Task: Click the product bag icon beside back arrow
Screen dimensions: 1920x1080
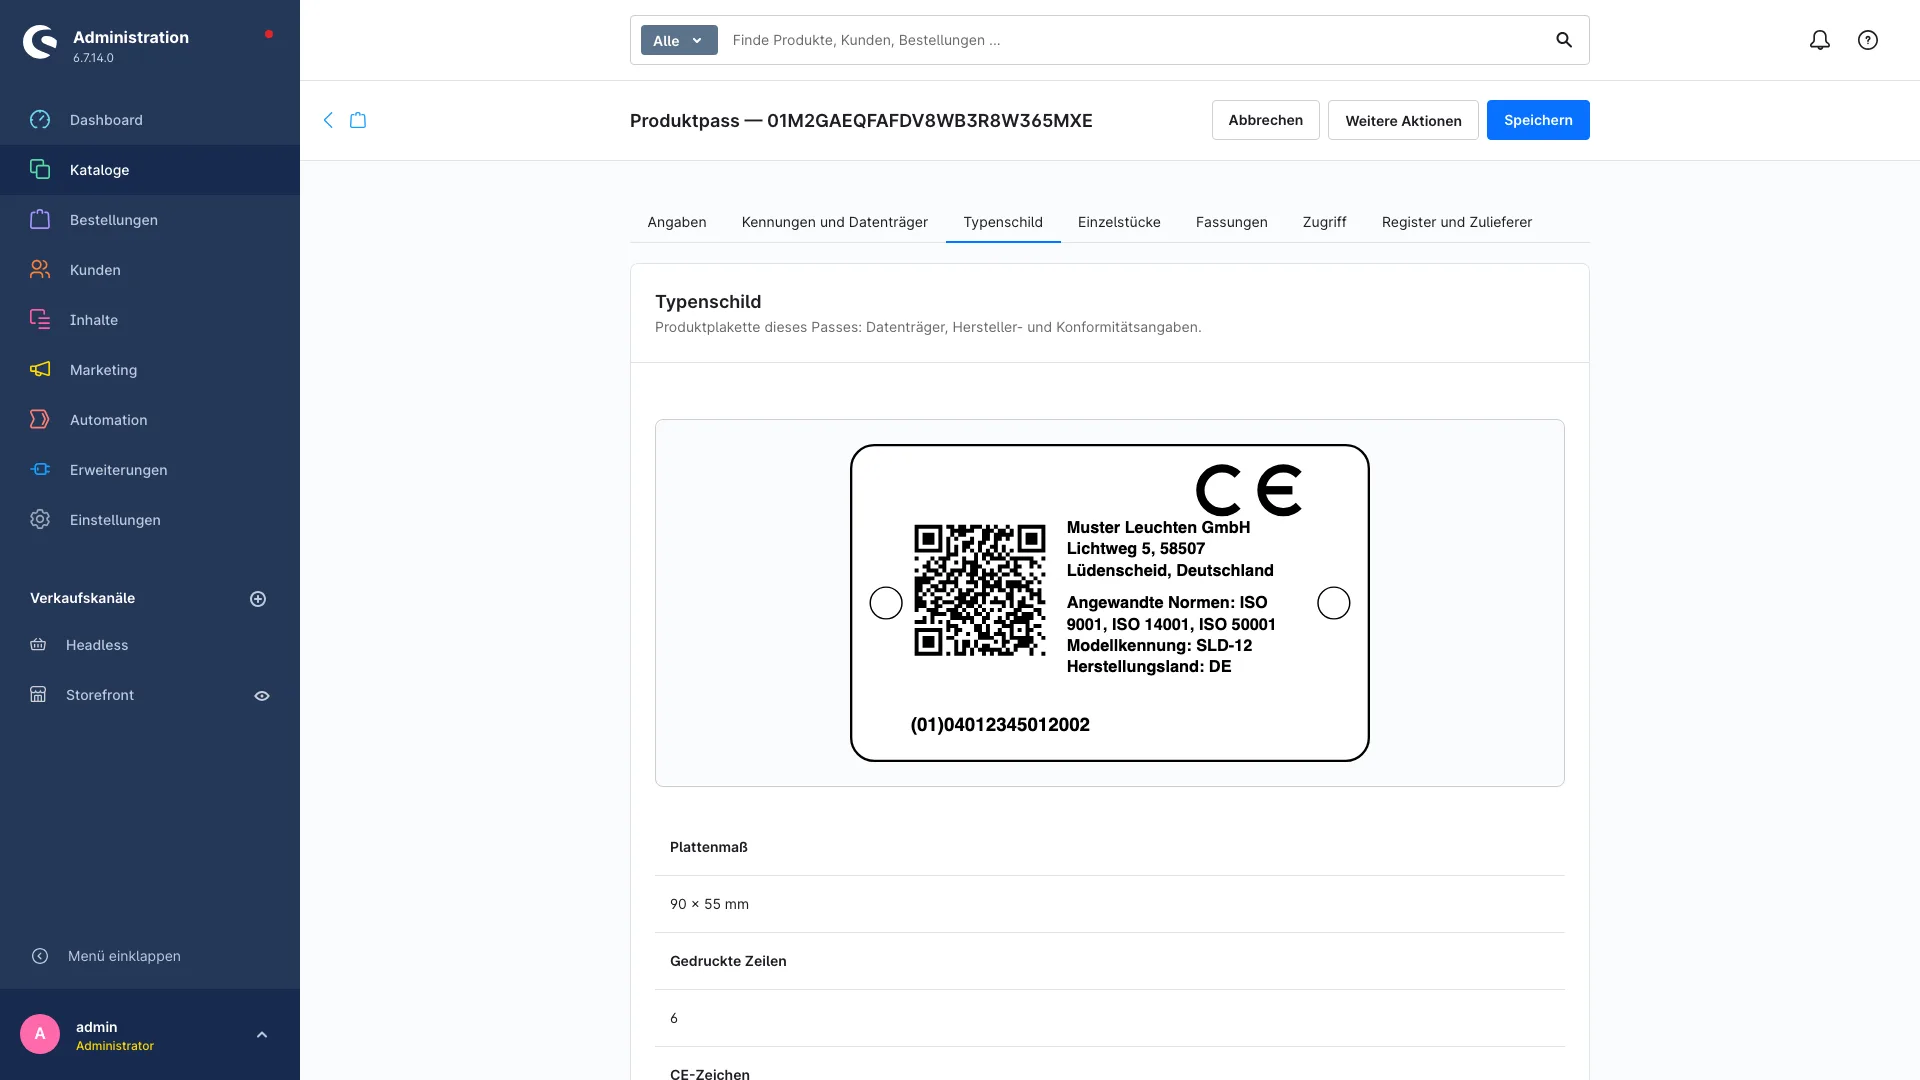Action: click(358, 120)
